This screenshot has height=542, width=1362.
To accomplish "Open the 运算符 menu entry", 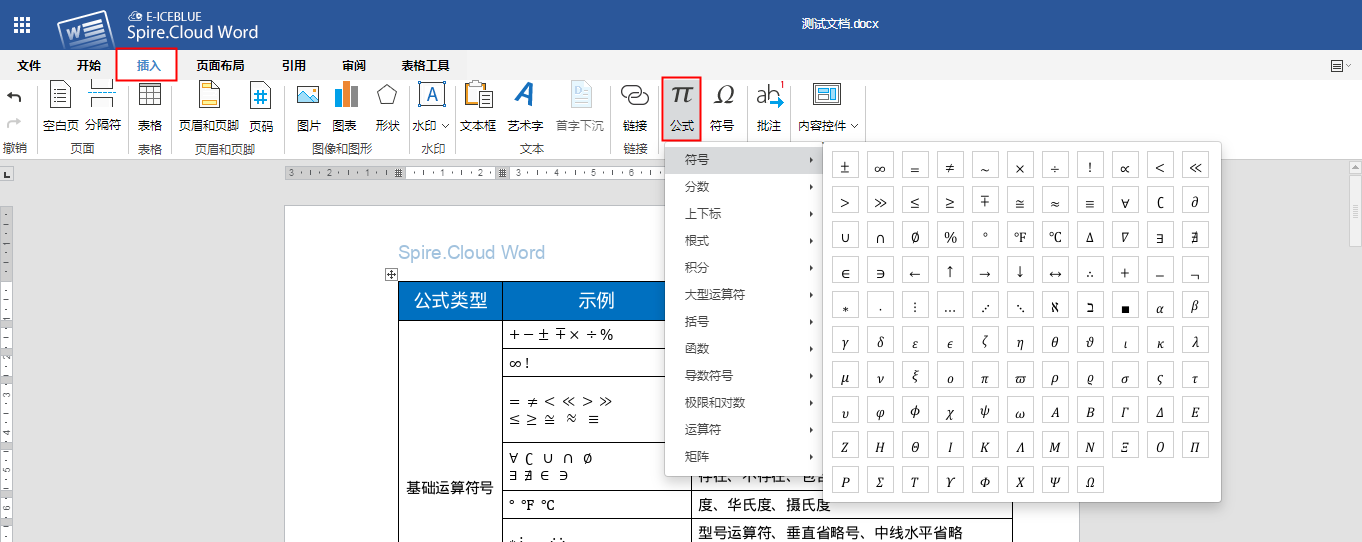I will 744,430.
